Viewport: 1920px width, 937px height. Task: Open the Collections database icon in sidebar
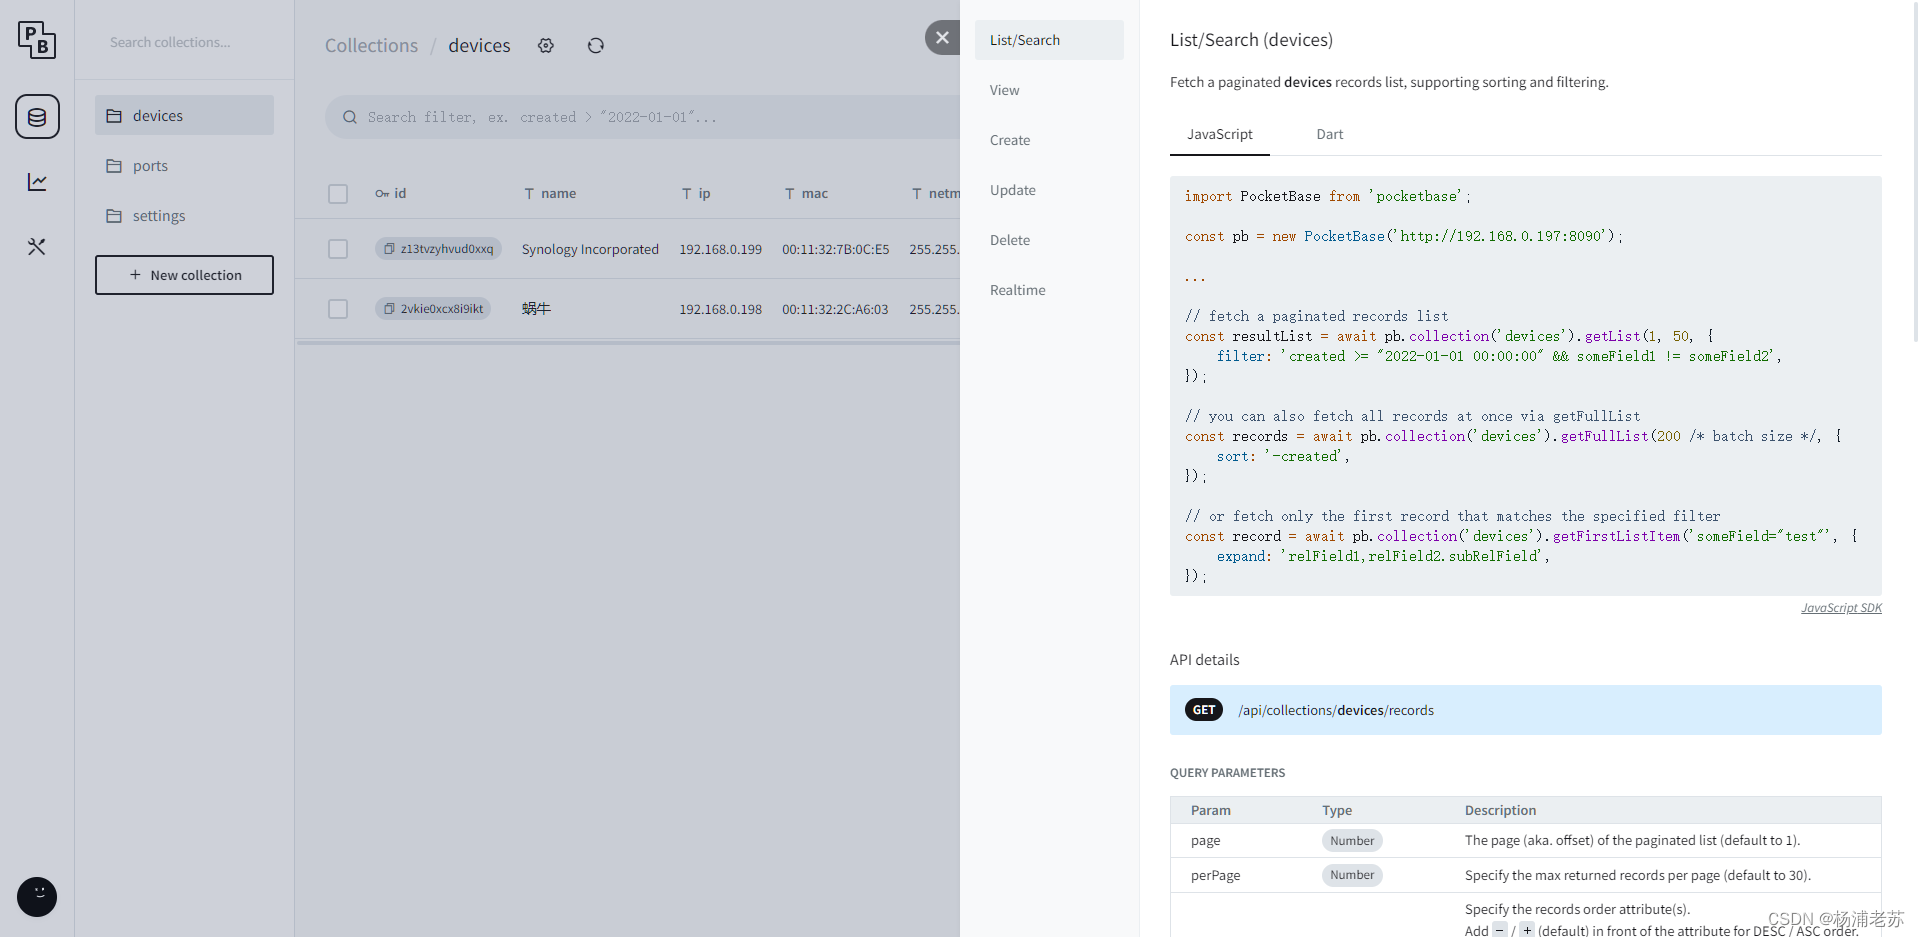(37, 117)
